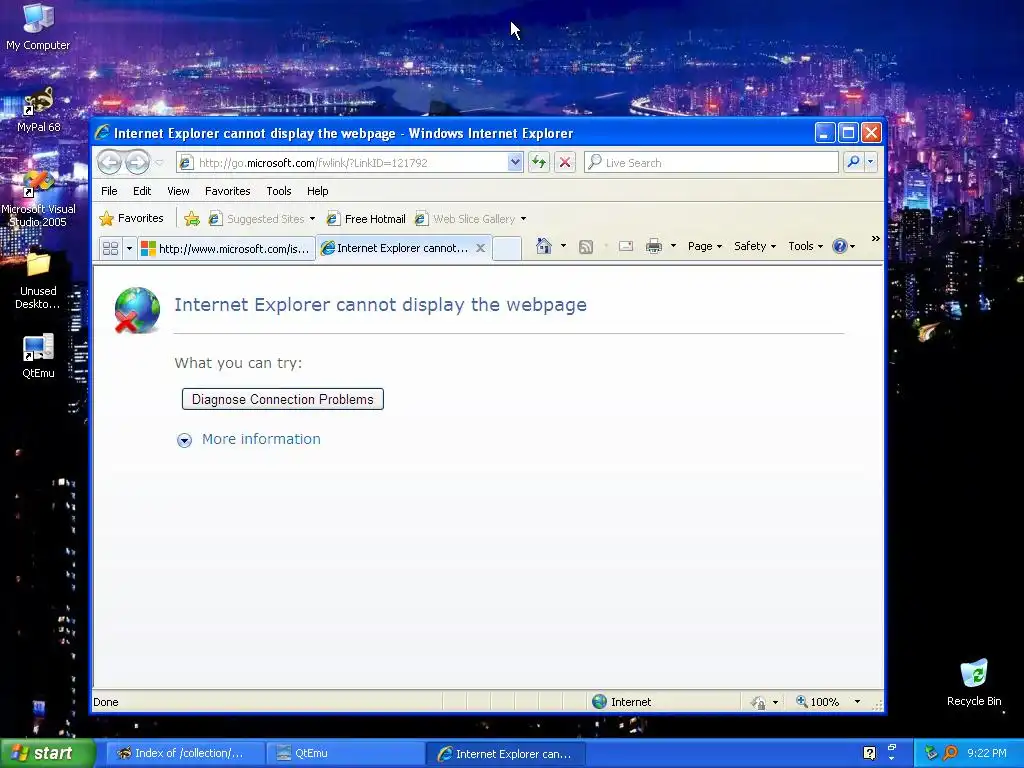This screenshot has height=768, width=1024.
Task: Click the Print icon
Action: 654,246
